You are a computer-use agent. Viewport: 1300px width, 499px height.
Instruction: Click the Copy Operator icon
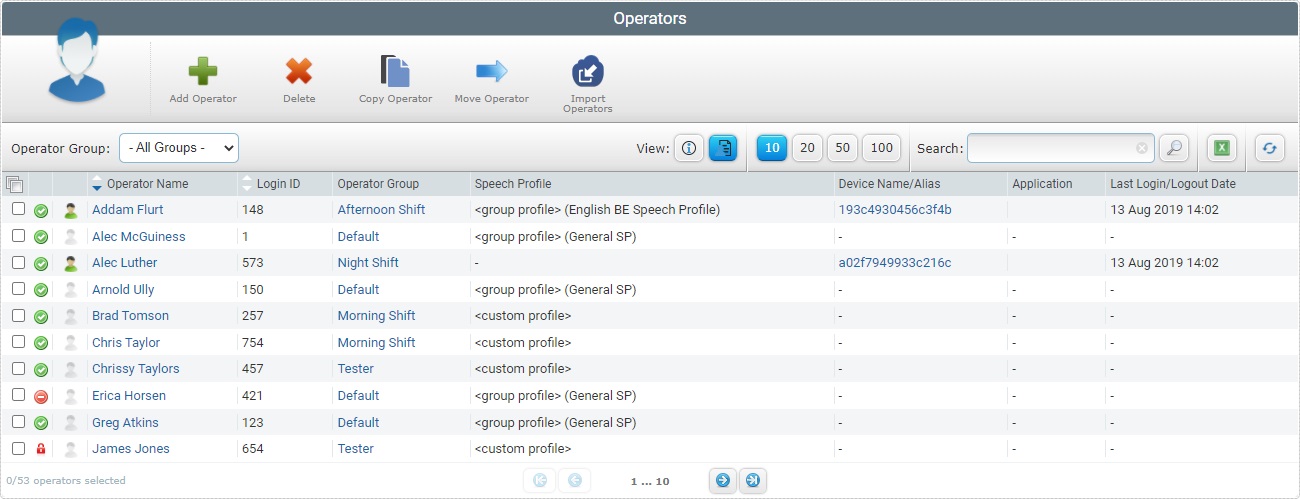[395, 71]
